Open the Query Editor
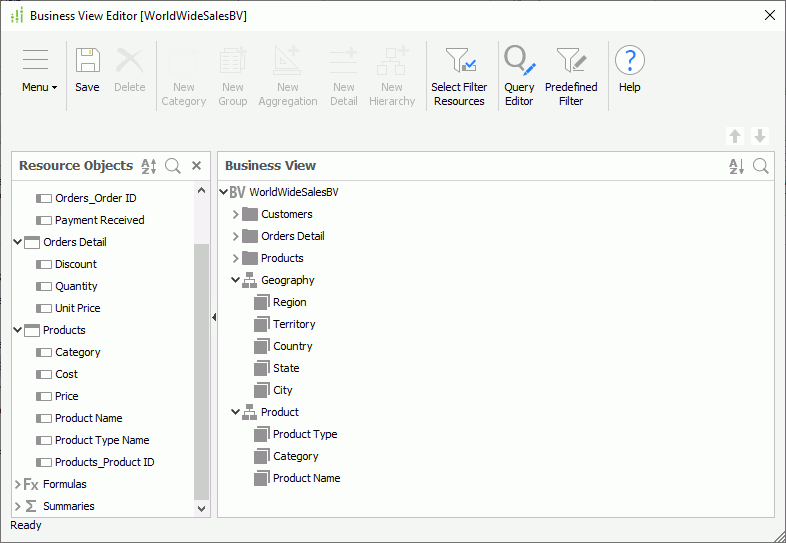Screen dimensions: 786x543 pyautogui.click(x=519, y=61)
